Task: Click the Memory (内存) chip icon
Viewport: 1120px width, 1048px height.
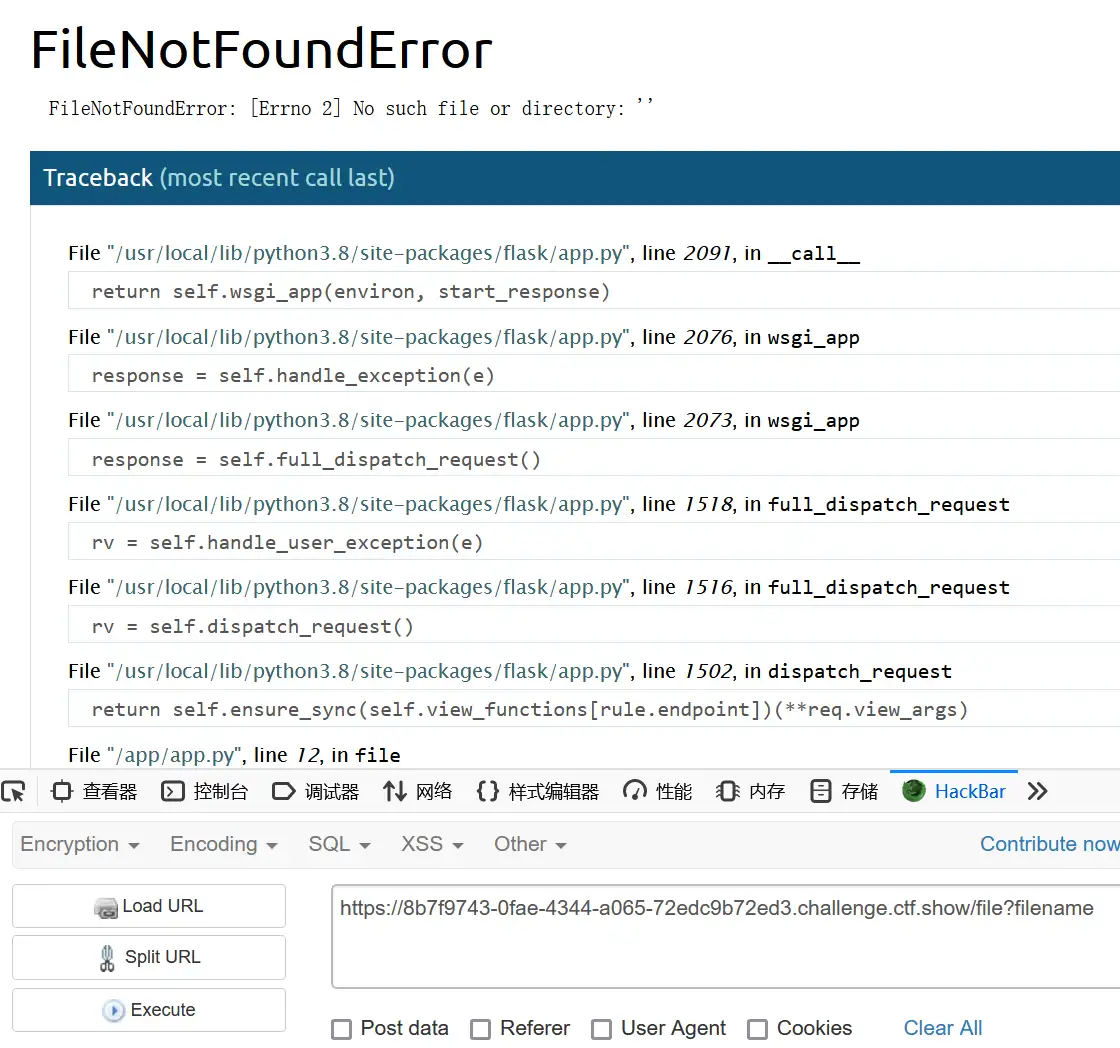Action: pyautogui.click(x=727, y=792)
